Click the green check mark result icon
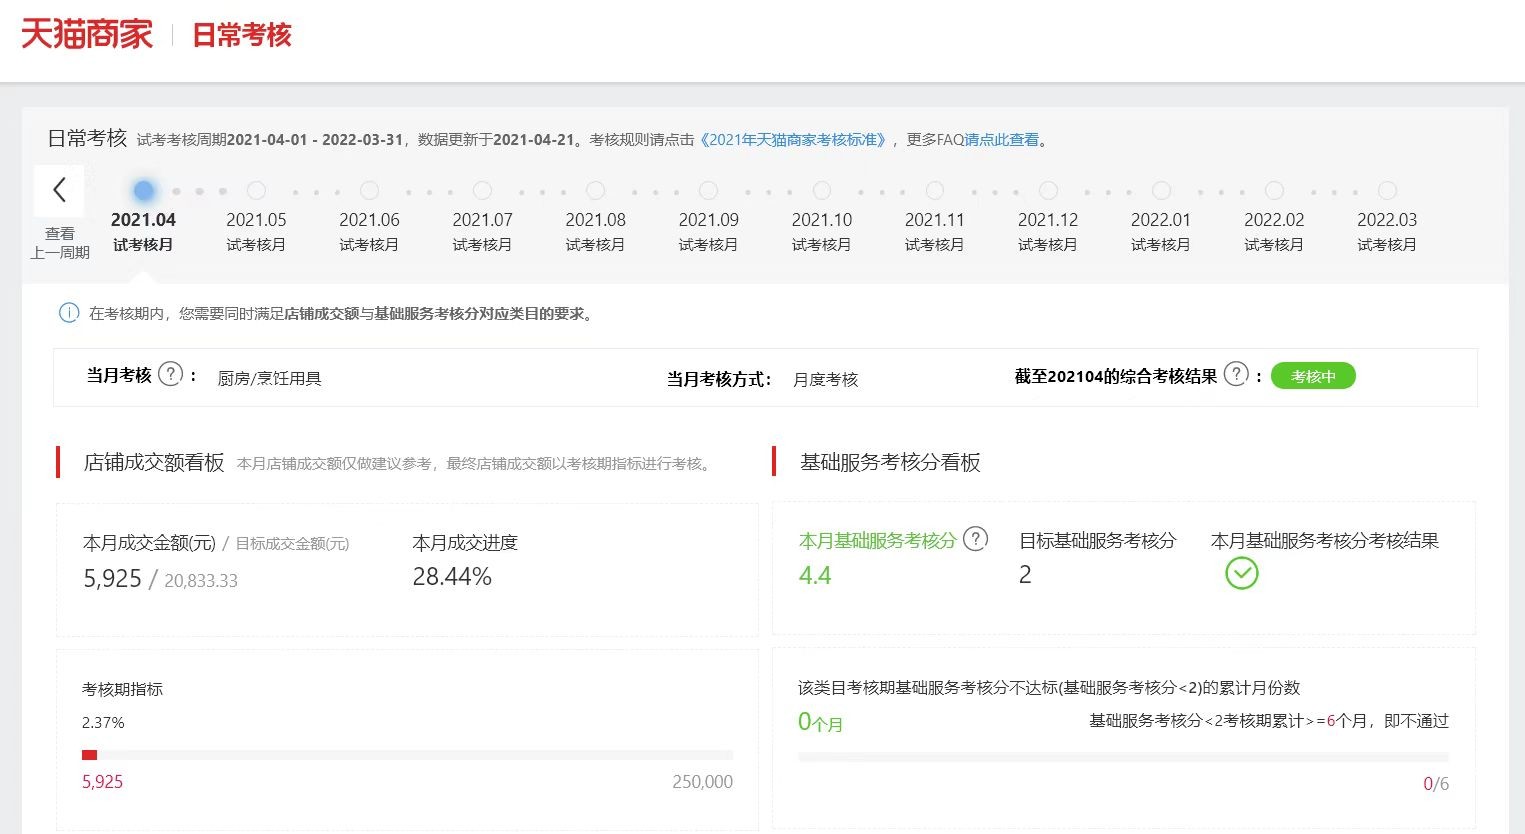The height and width of the screenshot is (834, 1525). pyautogui.click(x=1242, y=573)
